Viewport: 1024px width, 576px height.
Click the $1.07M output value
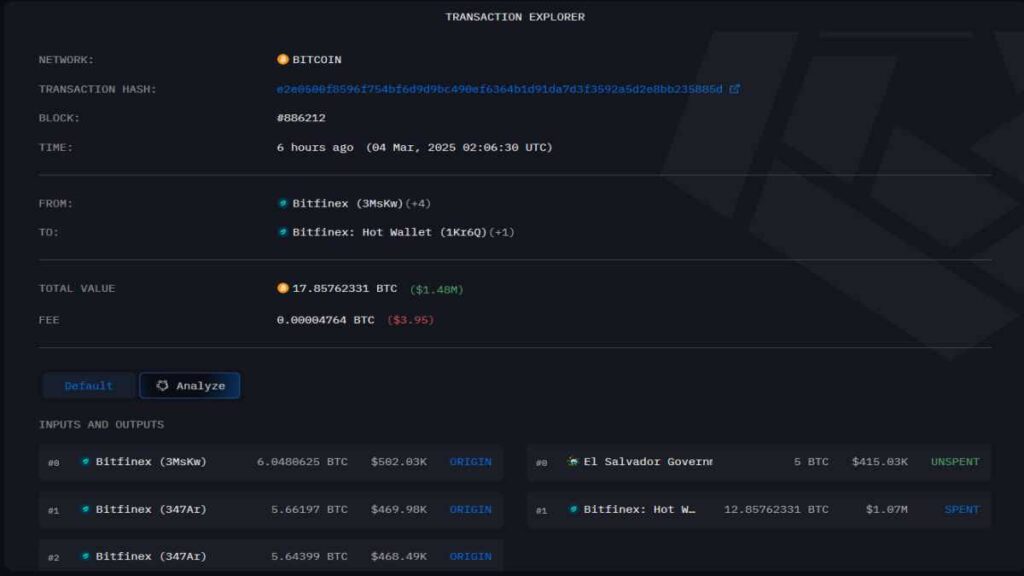pyautogui.click(x=887, y=509)
